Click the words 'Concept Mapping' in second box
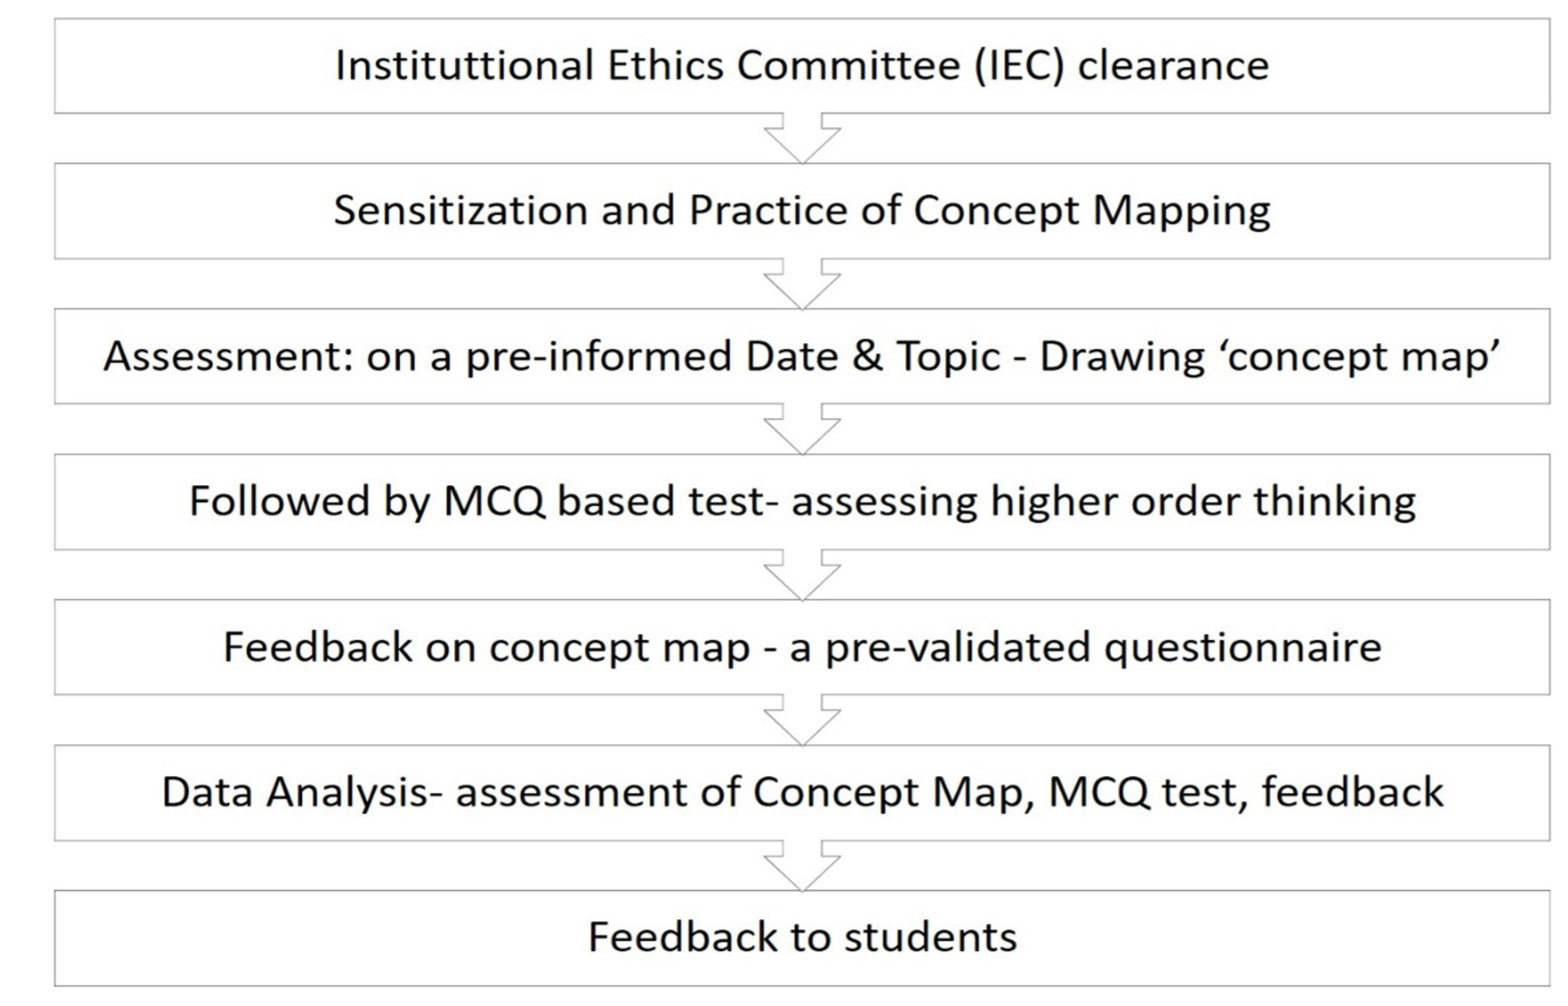This screenshot has width=1568, height=1006. click(x=1091, y=212)
